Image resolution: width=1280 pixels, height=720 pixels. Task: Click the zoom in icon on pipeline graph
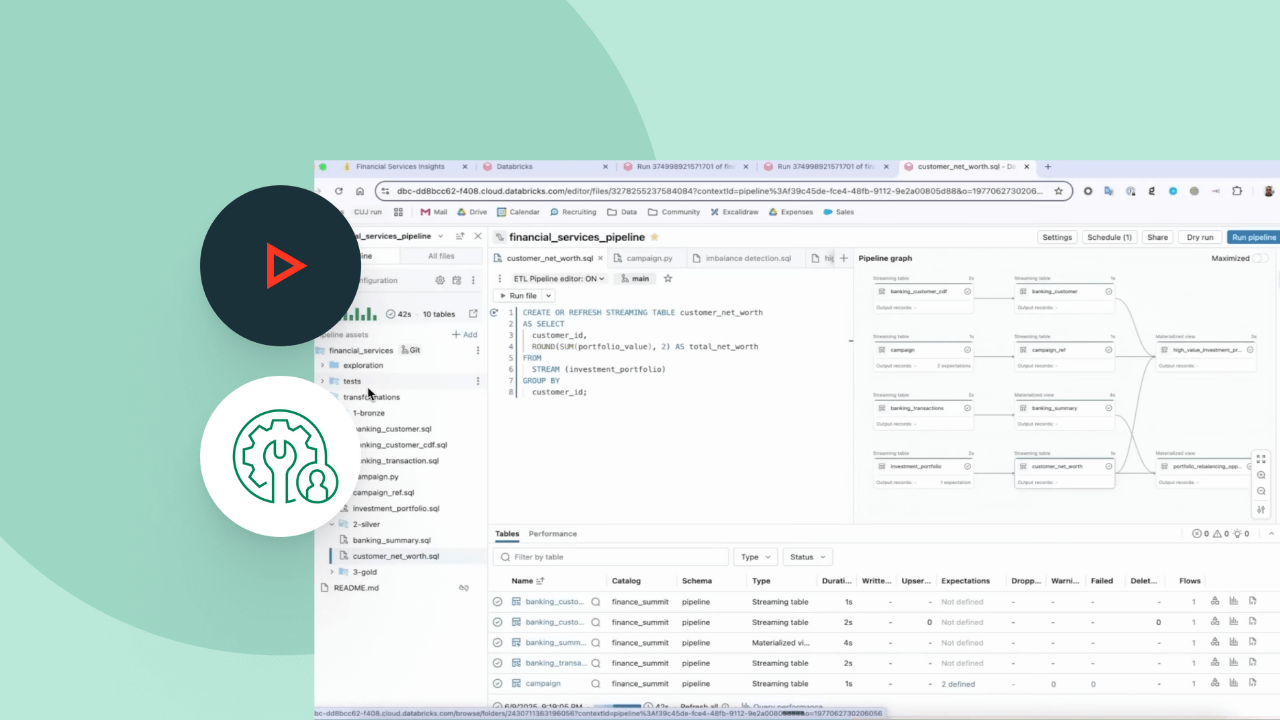coord(1261,475)
